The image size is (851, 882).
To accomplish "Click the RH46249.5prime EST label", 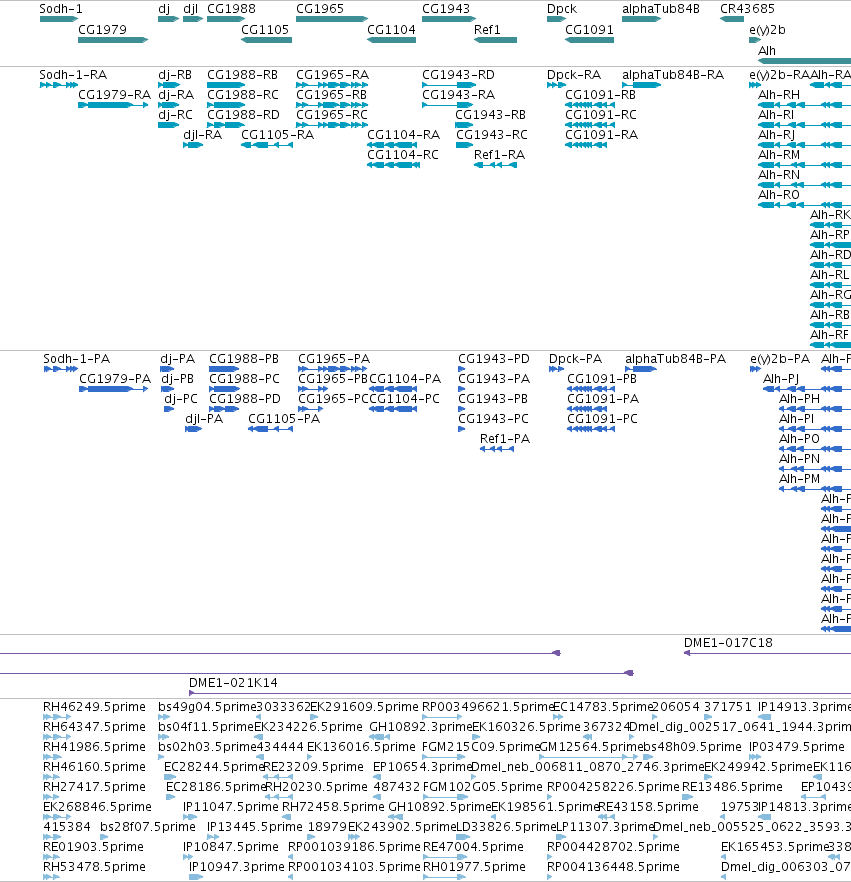I will point(94,707).
